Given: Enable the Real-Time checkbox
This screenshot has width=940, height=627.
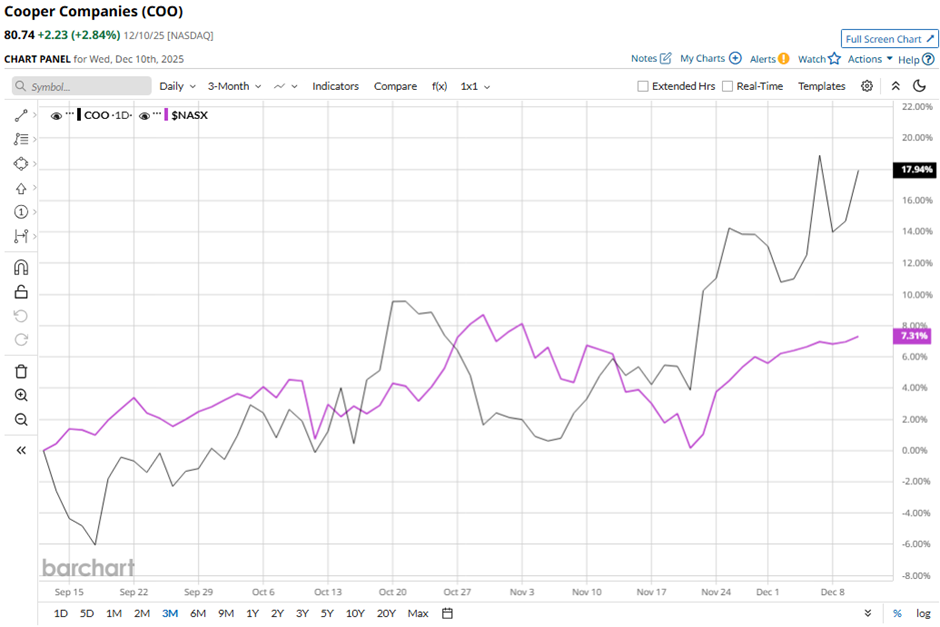Looking at the screenshot, I should point(727,86).
